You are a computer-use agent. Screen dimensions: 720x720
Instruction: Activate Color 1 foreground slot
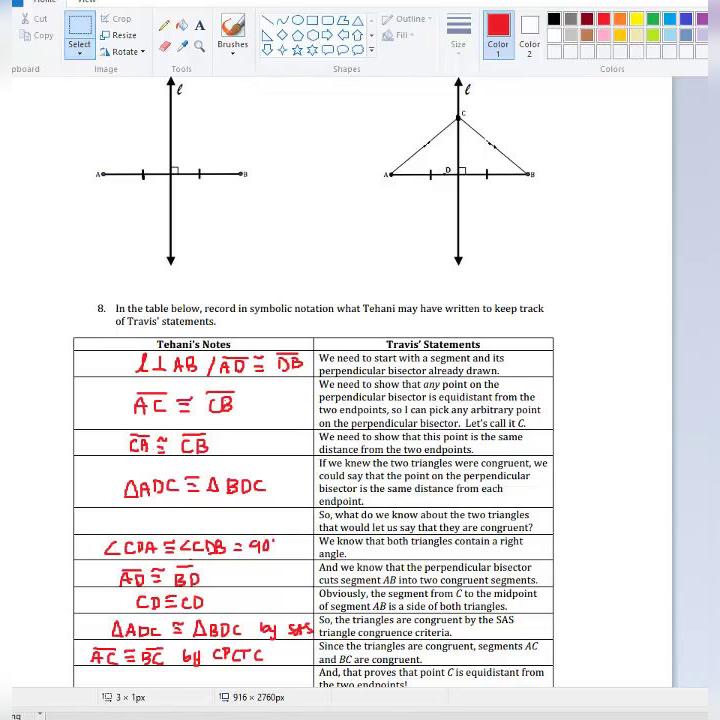(498, 34)
